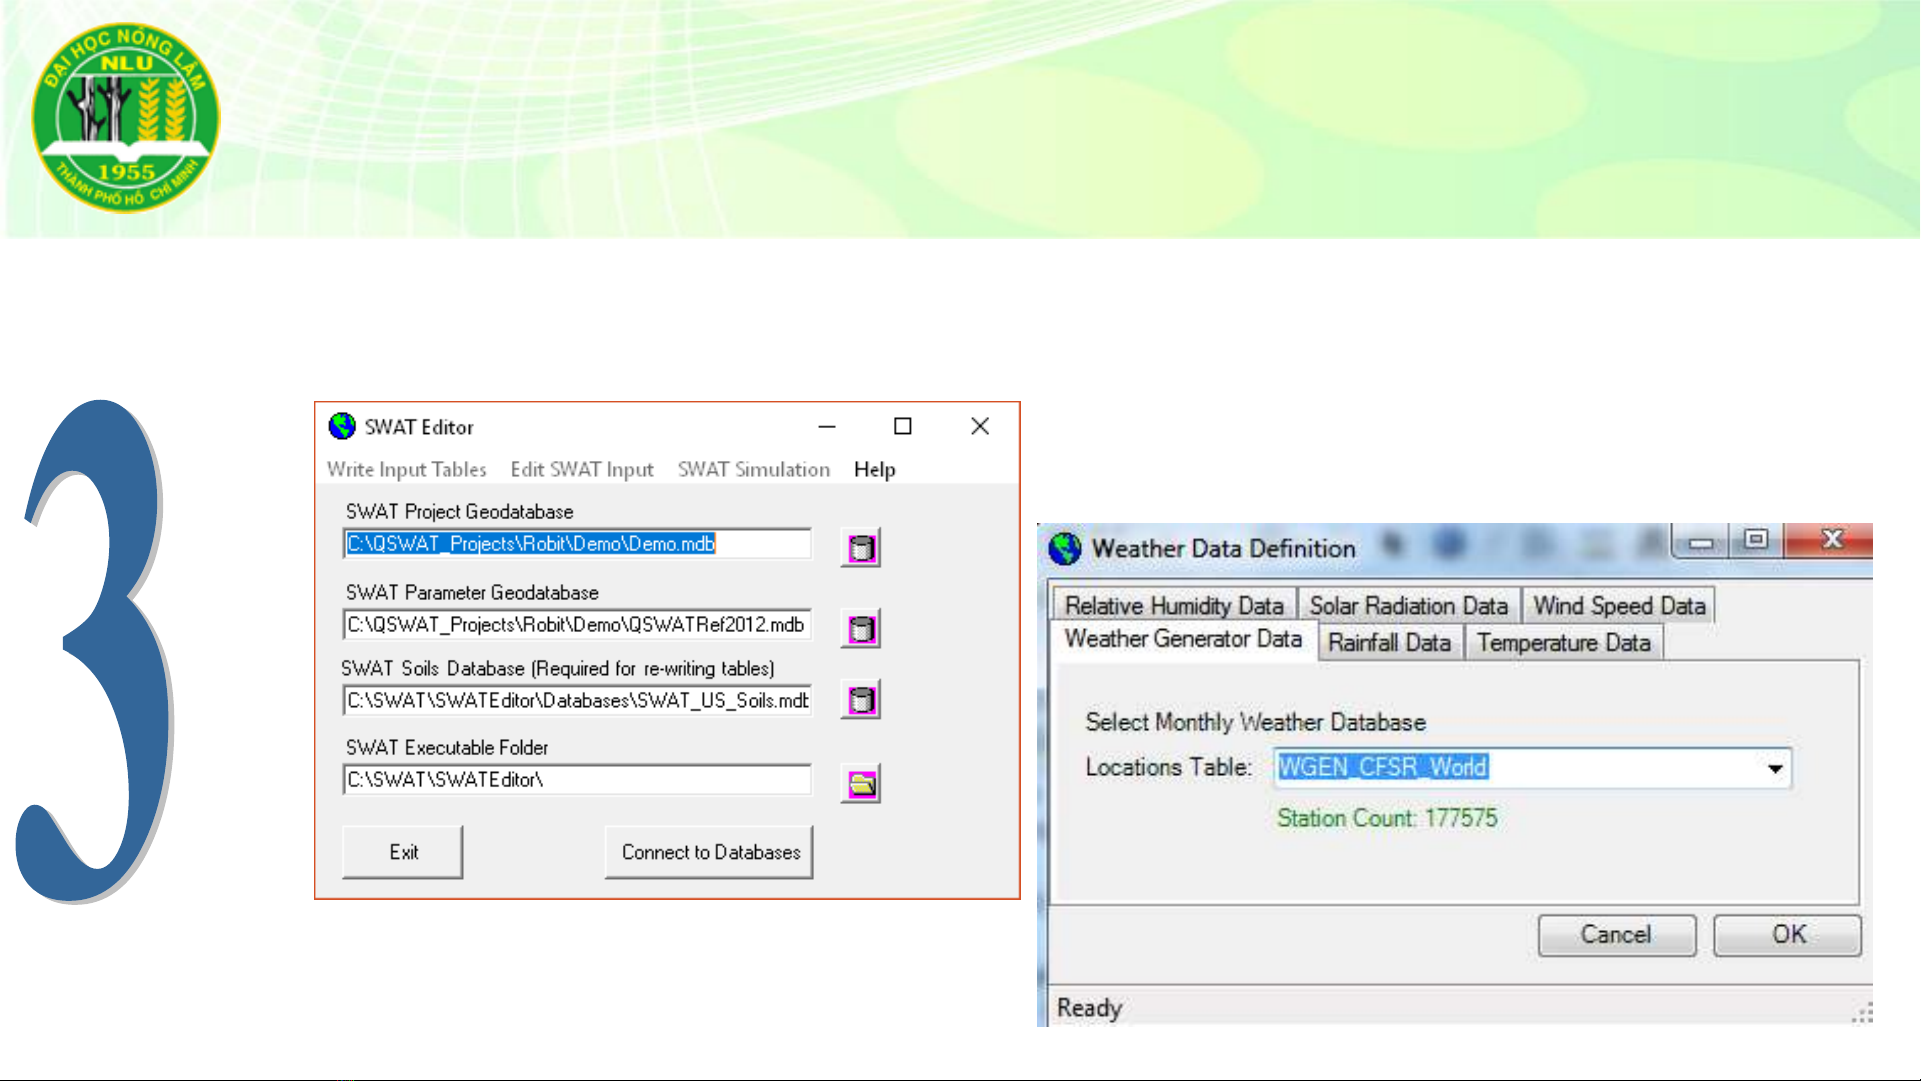Switch to the Wind Speed Data tab
The width and height of the screenshot is (1921, 1081).
point(1619,605)
